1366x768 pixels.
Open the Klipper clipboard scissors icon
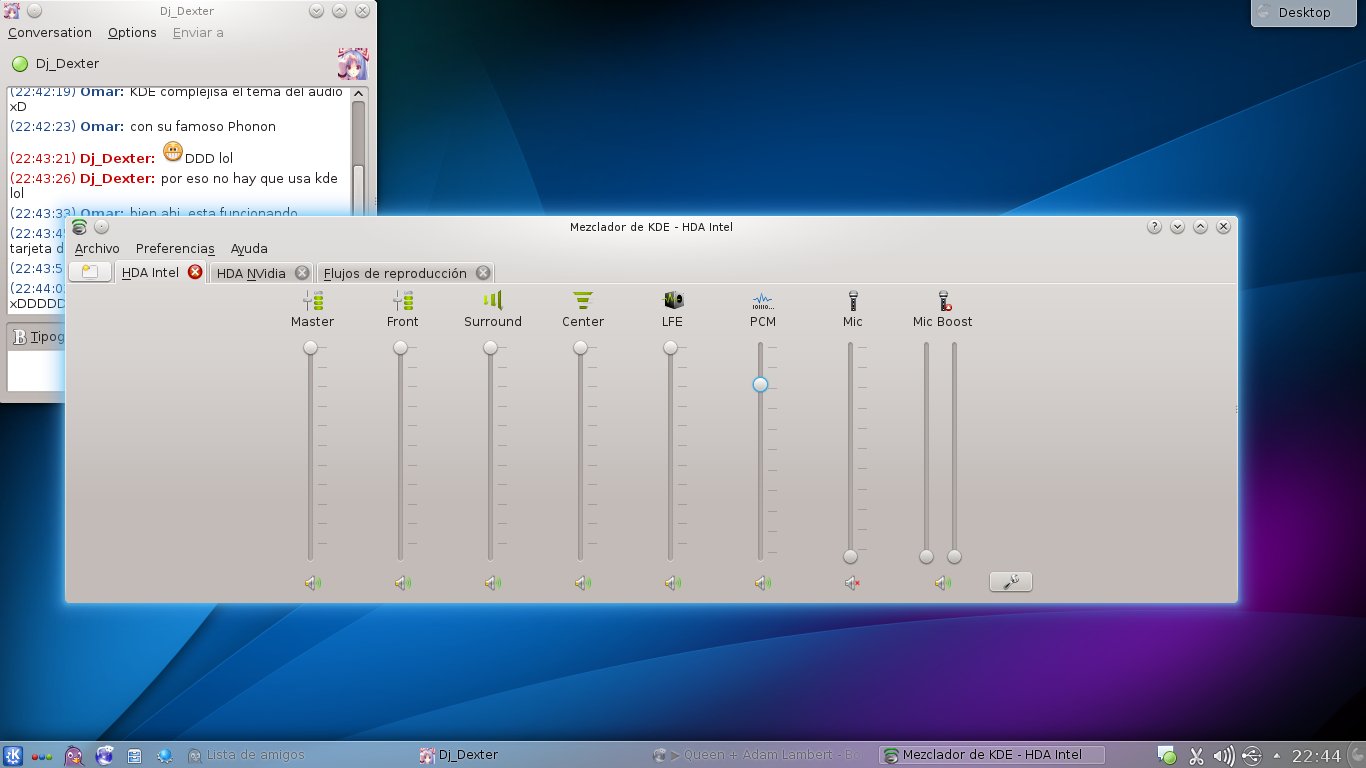pos(1196,756)
